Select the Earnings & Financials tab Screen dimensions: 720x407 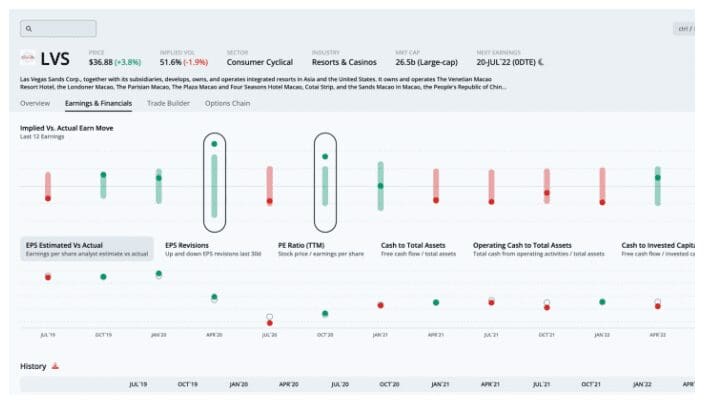tap(98, 103)
